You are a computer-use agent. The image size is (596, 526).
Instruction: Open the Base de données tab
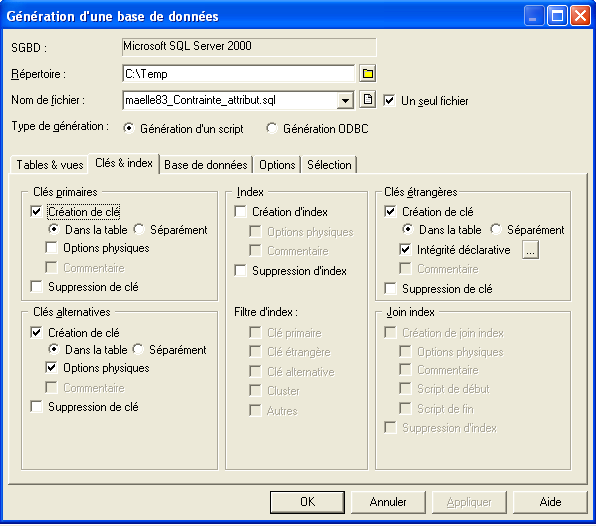(x=206, y=165)
